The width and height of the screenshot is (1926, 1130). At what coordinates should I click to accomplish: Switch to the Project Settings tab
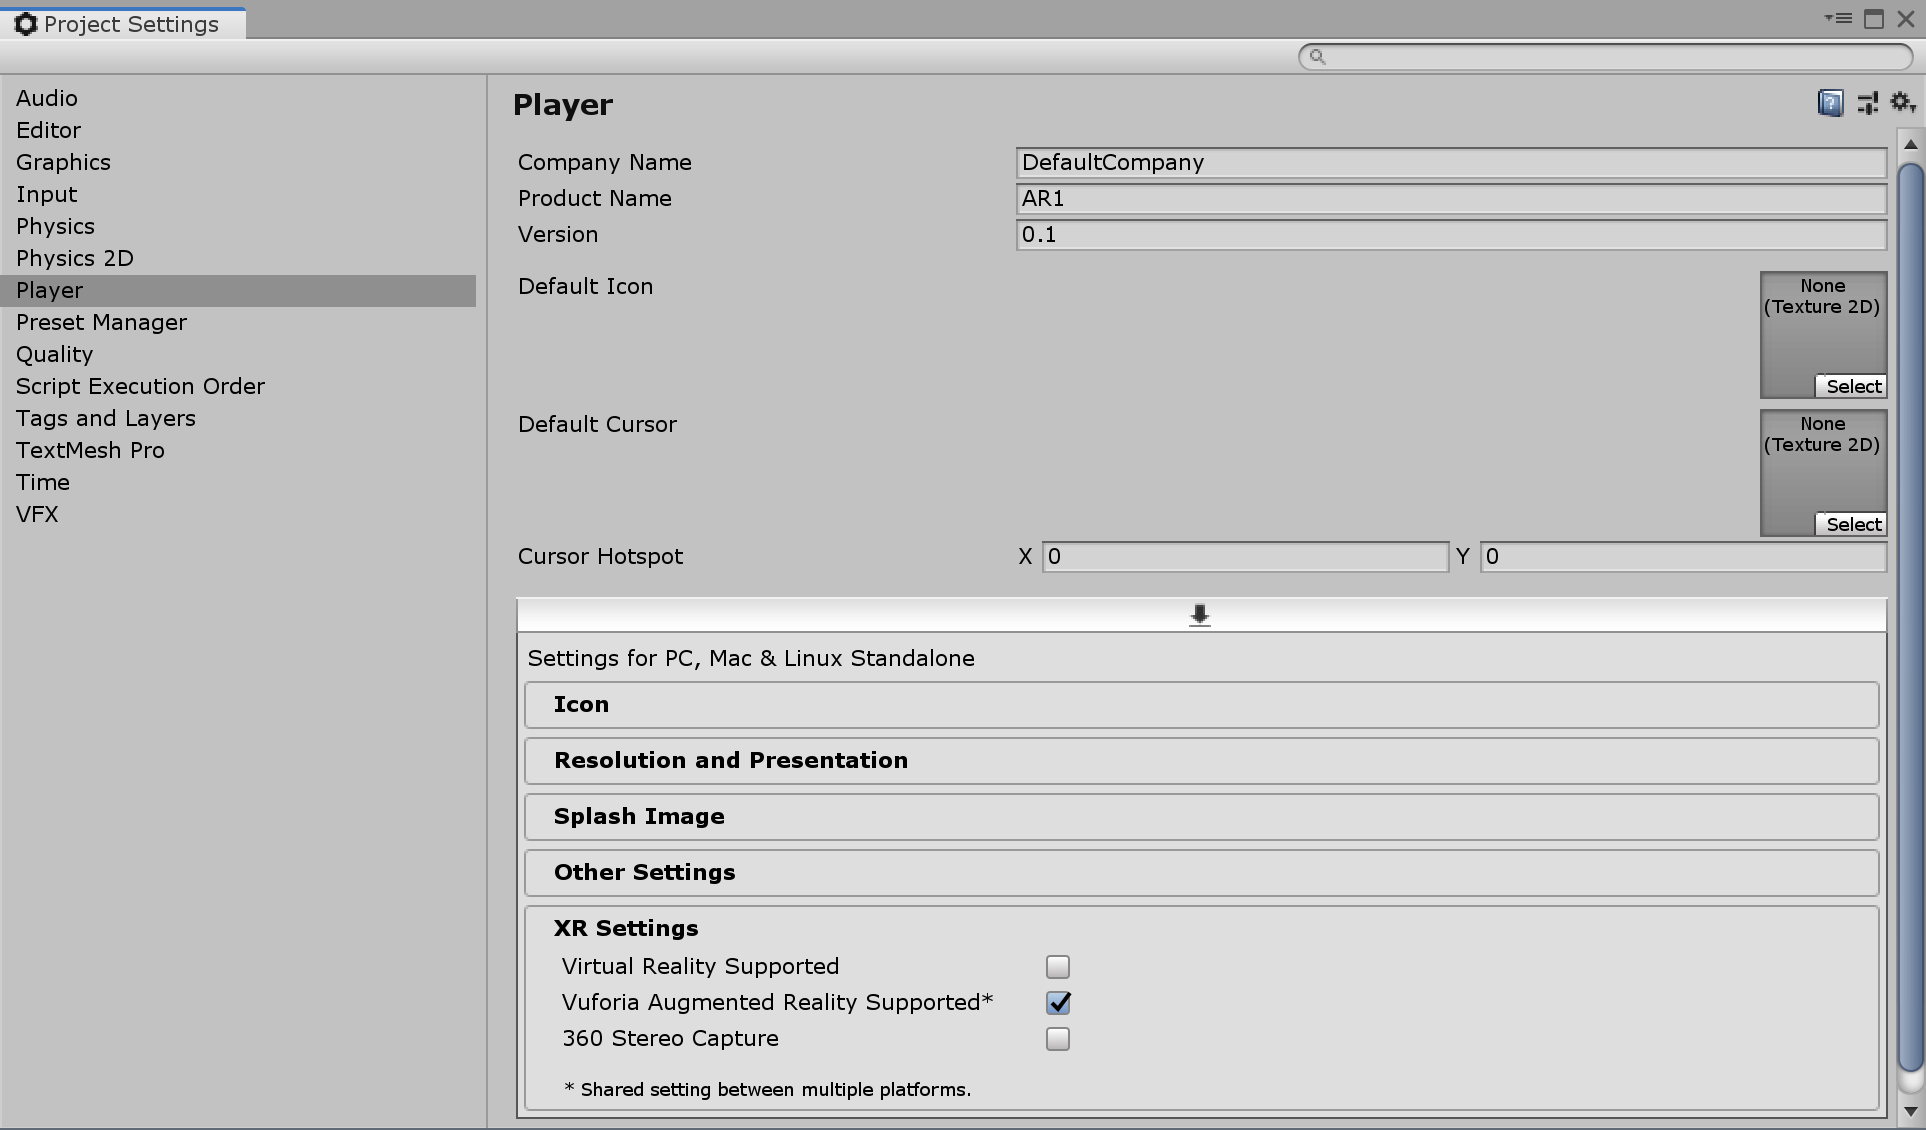tap(122, 24)
